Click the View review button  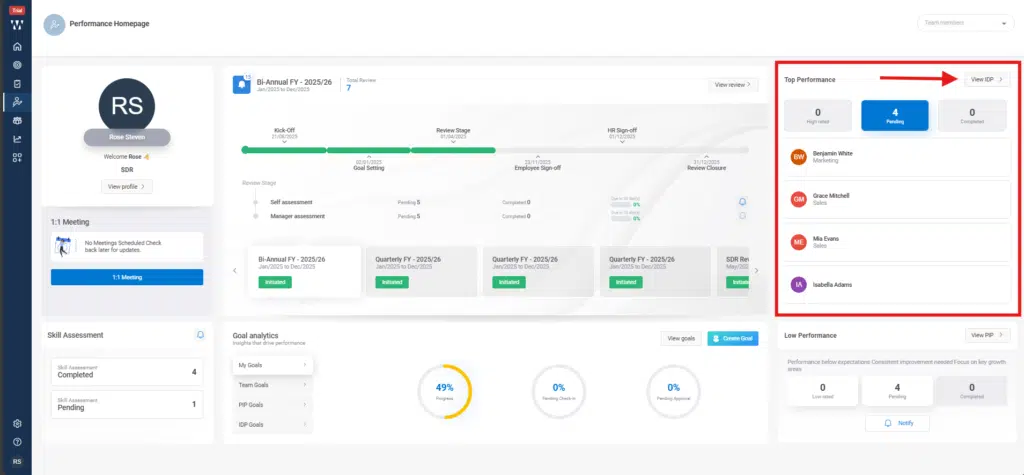pos(733,84)
